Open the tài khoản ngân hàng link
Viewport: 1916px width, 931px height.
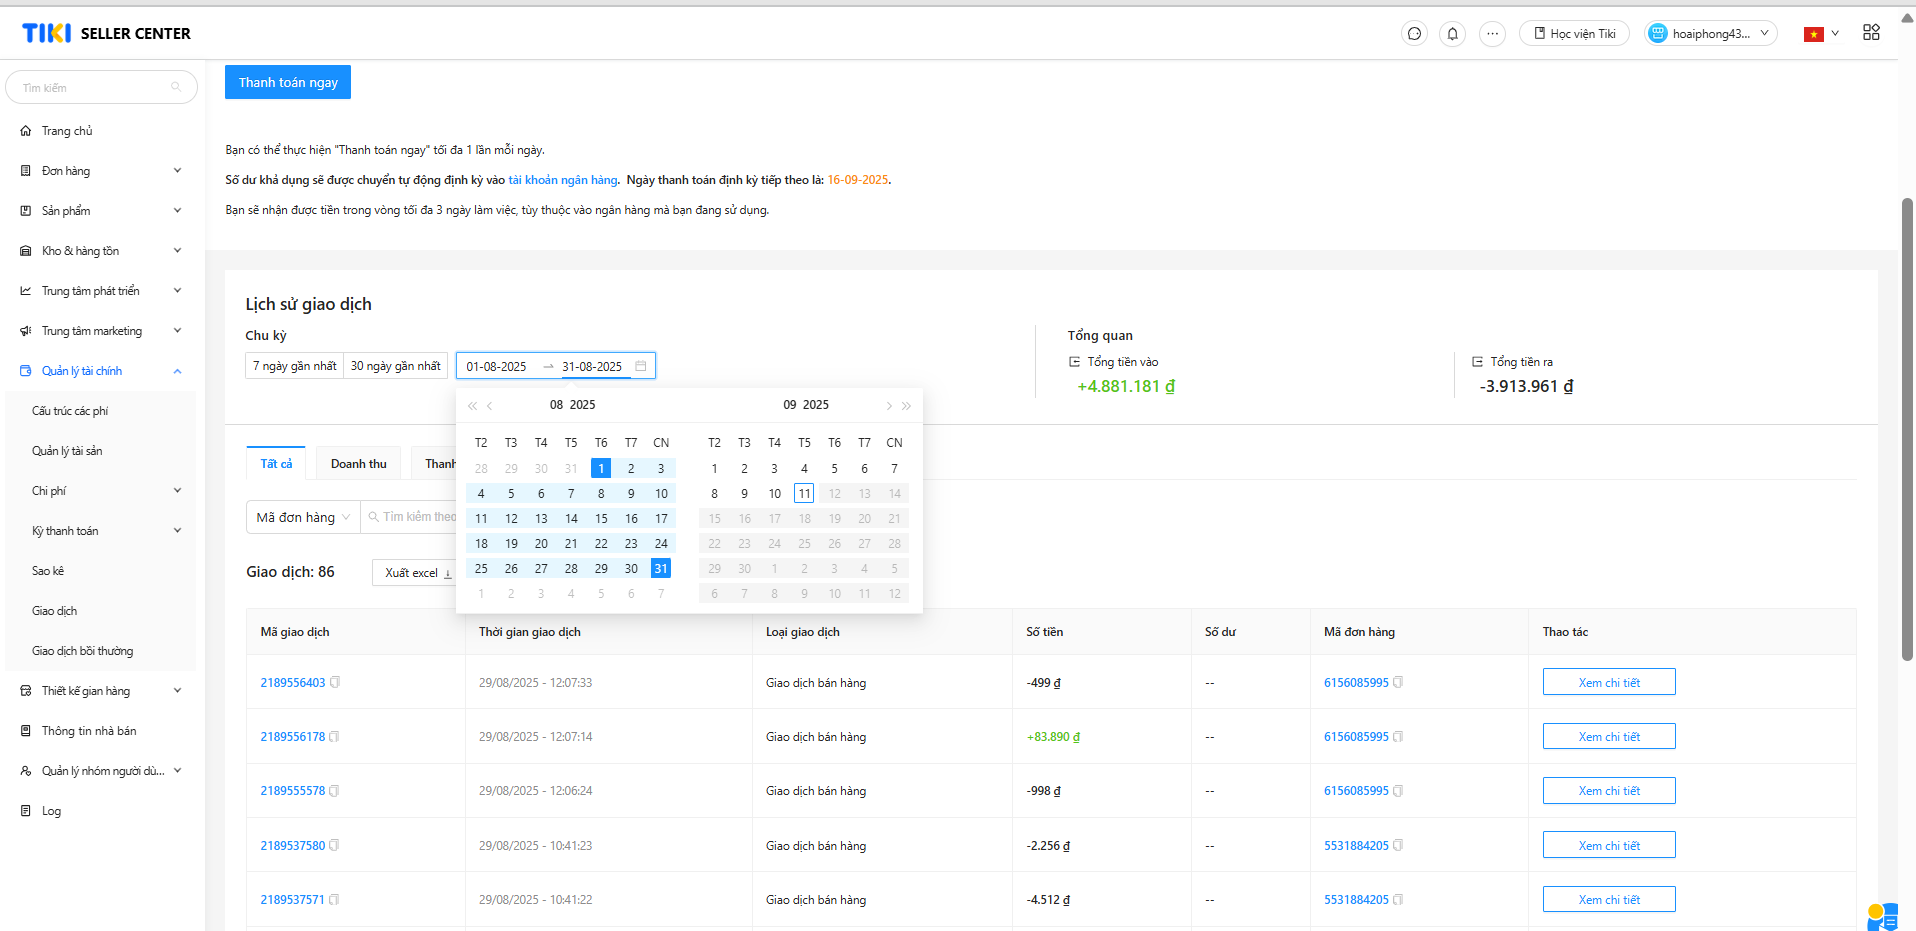point(562,180)
